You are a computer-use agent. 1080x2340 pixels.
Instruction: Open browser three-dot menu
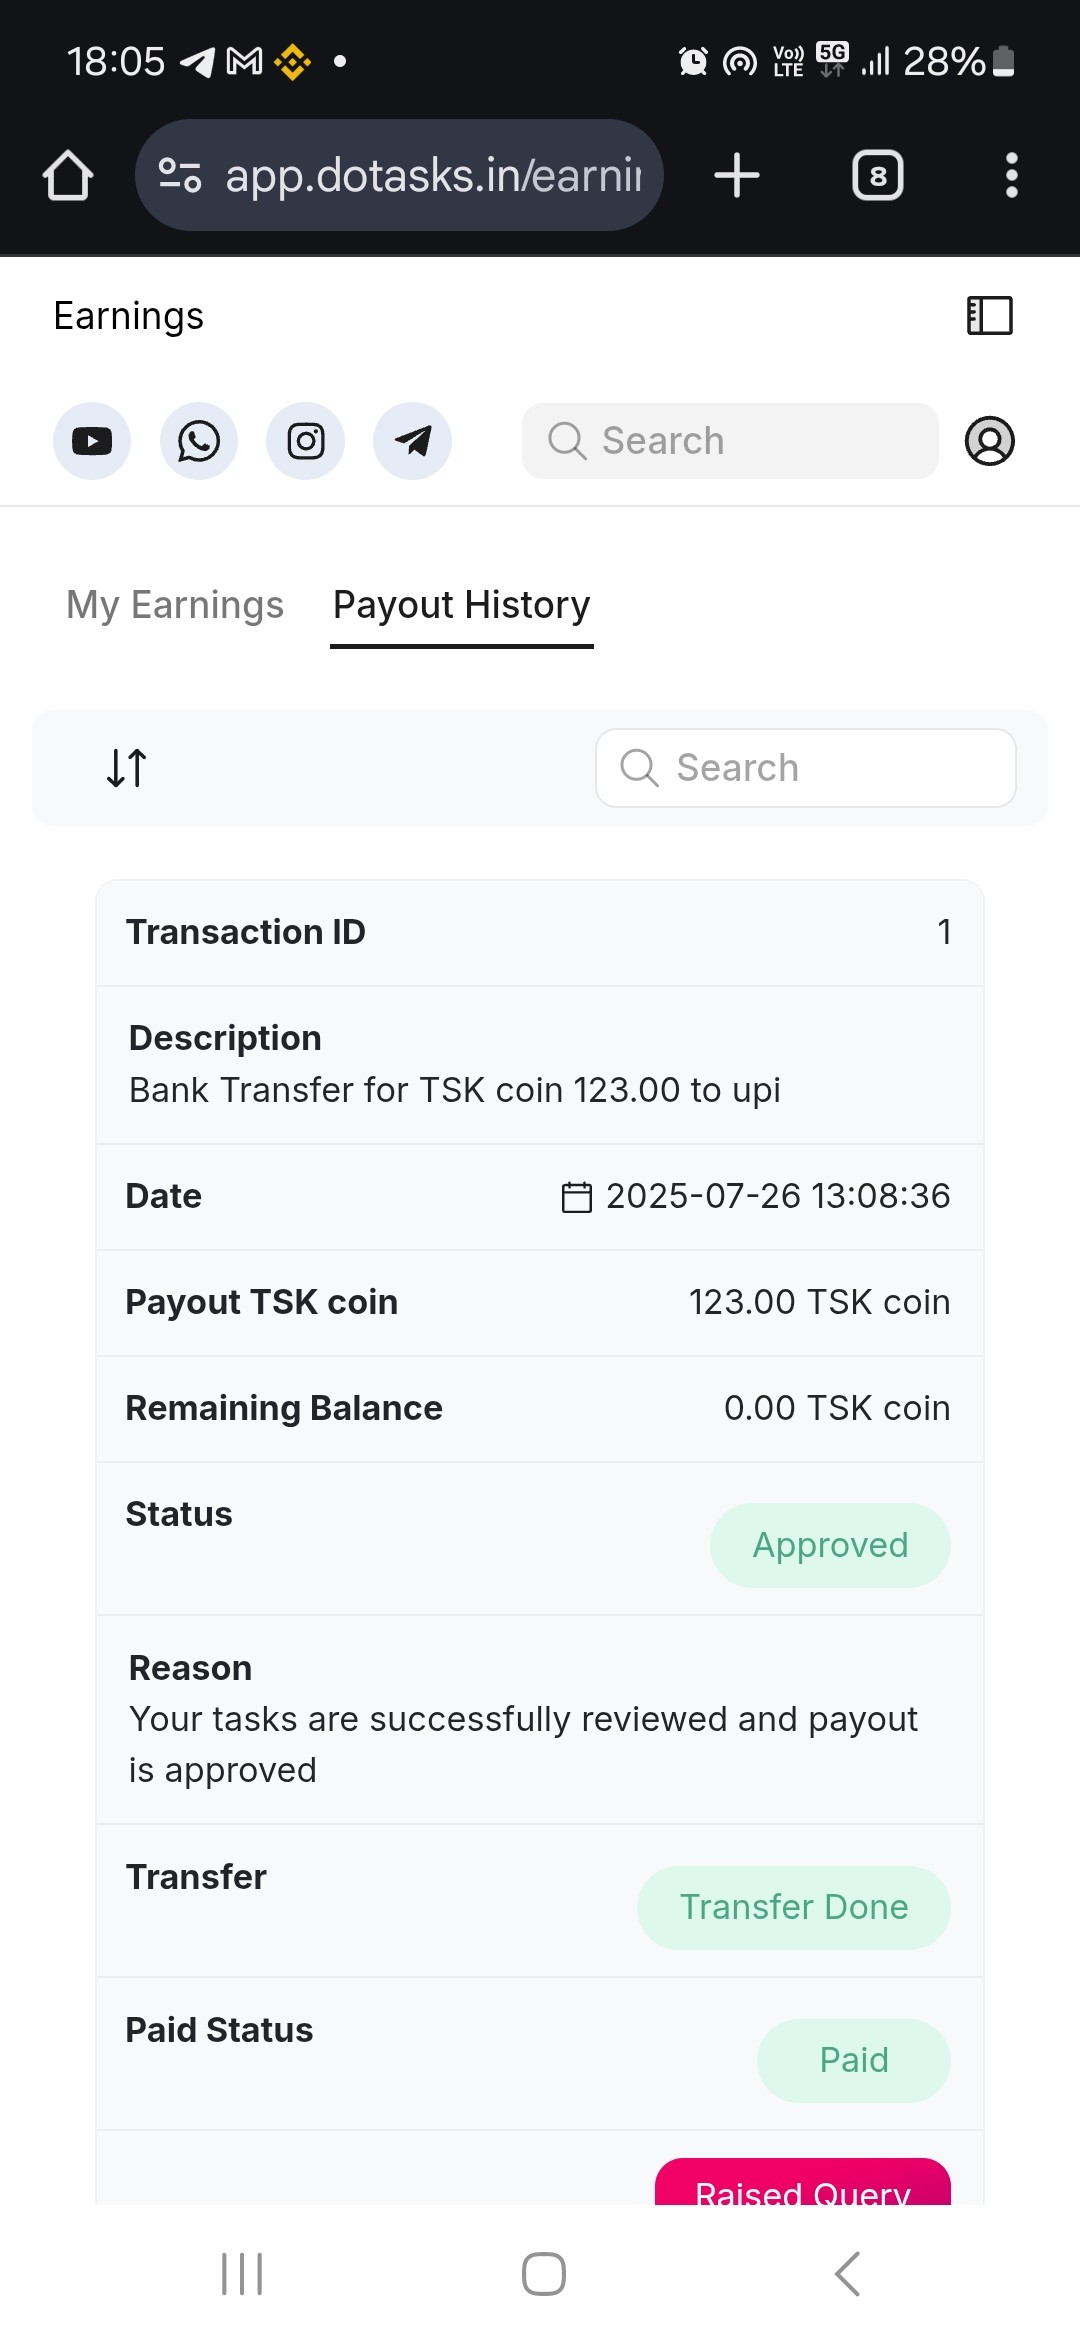click(x=1011, y=176)
